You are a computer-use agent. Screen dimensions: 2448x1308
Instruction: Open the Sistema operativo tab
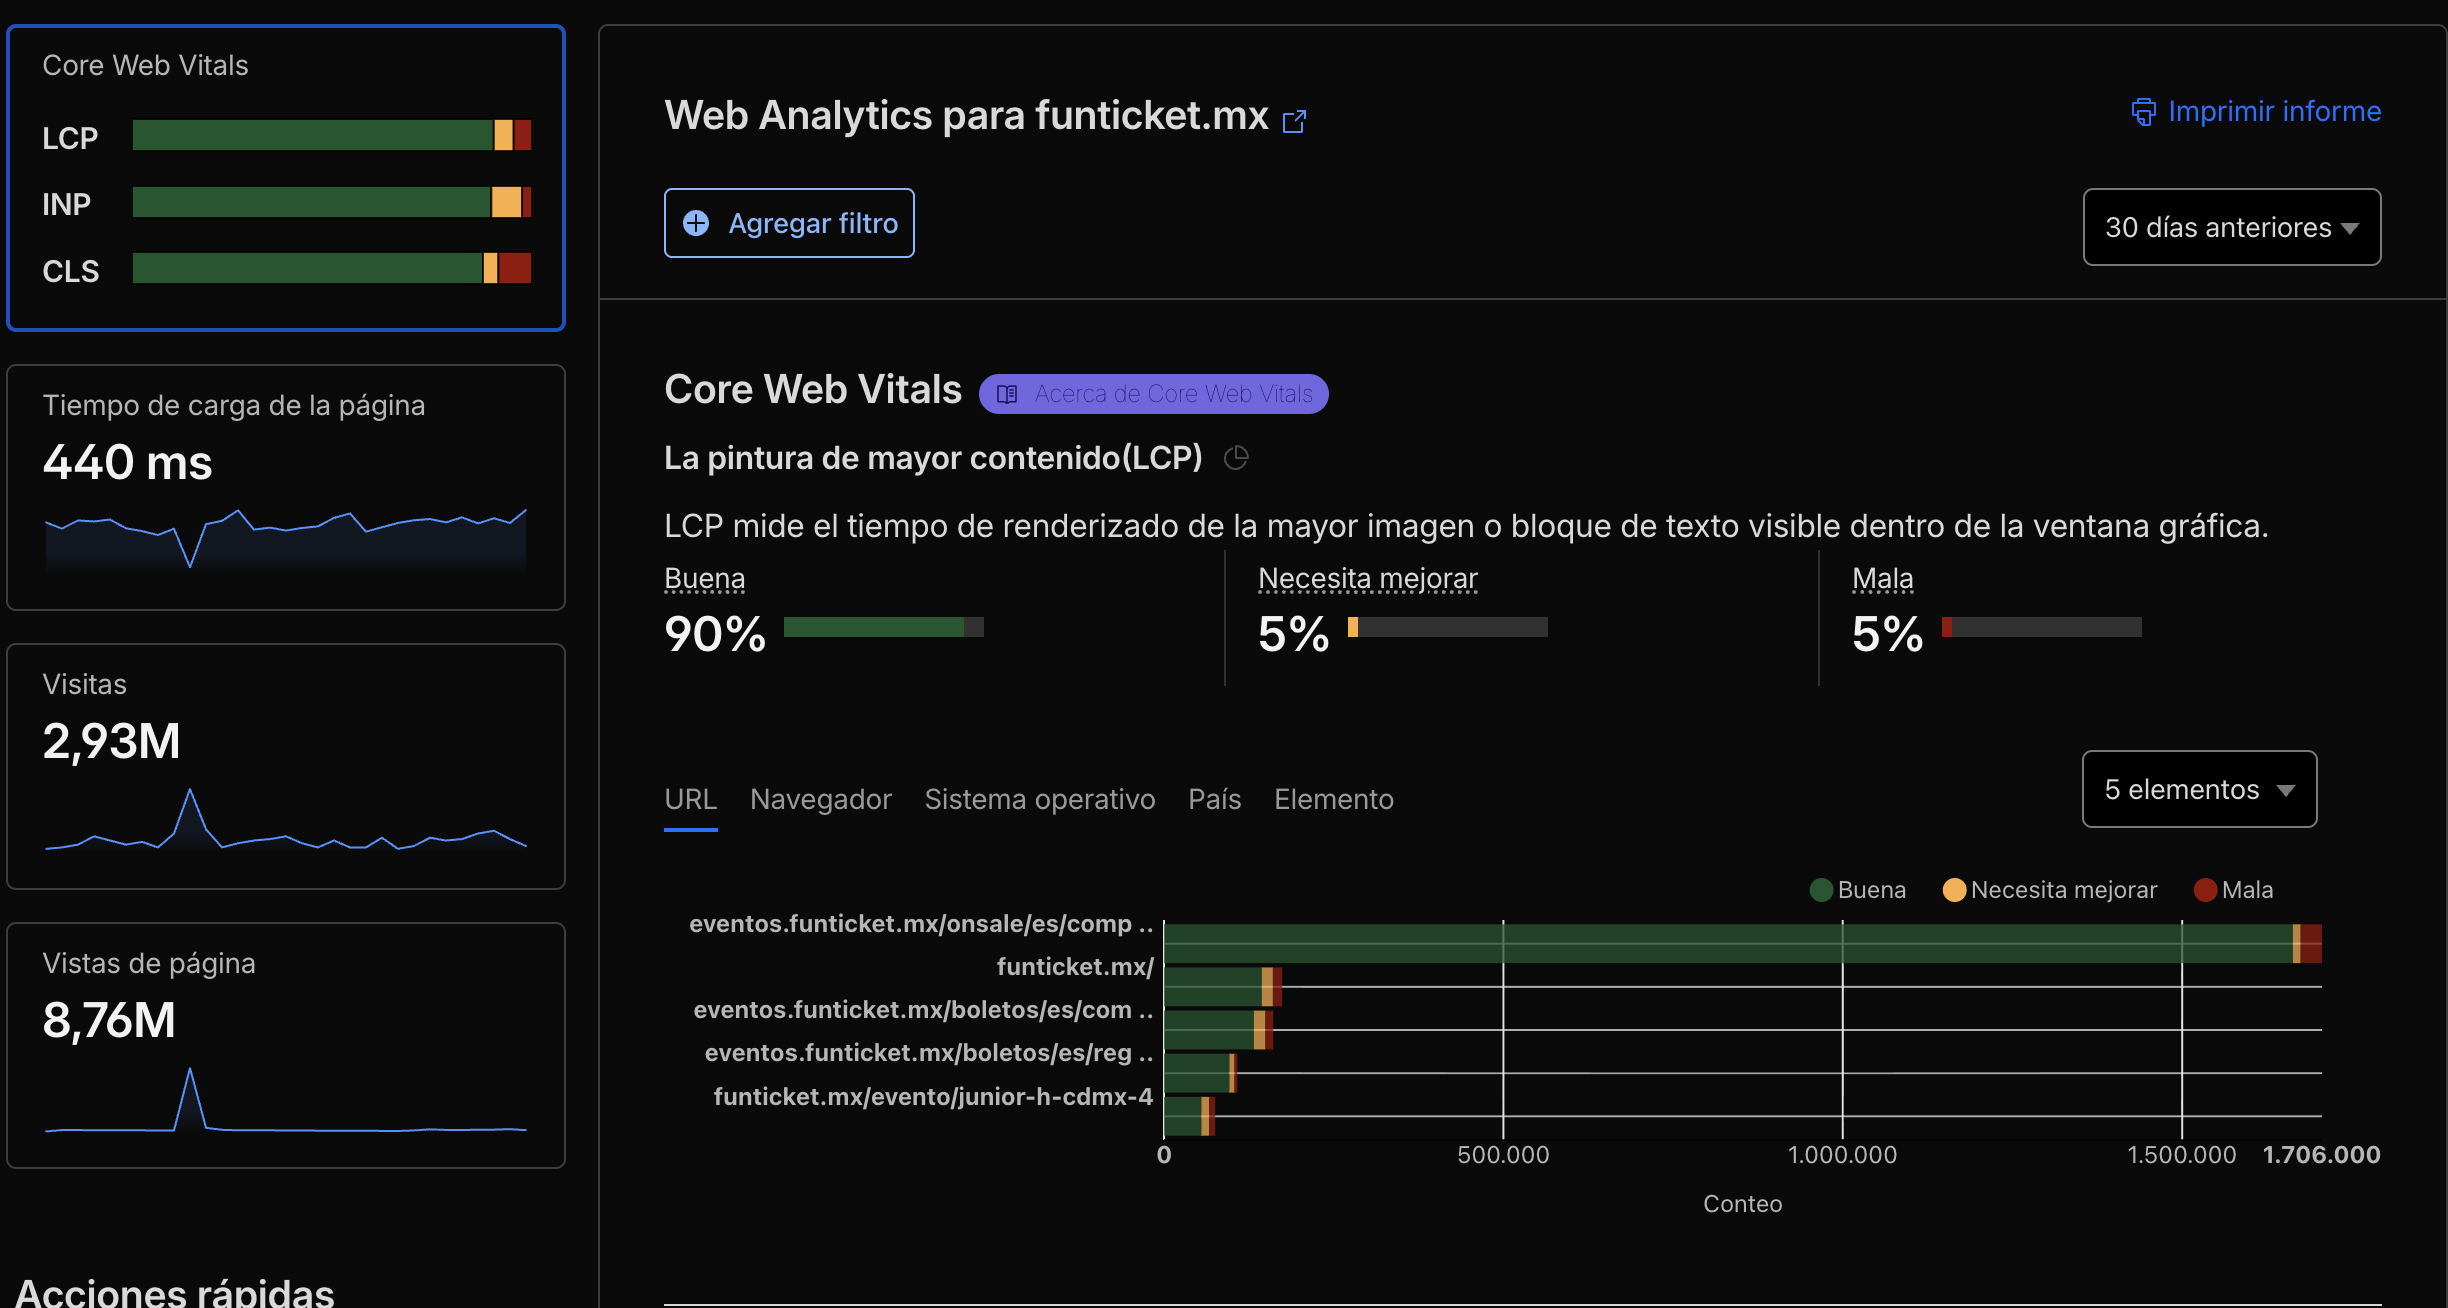(1039, 799)
